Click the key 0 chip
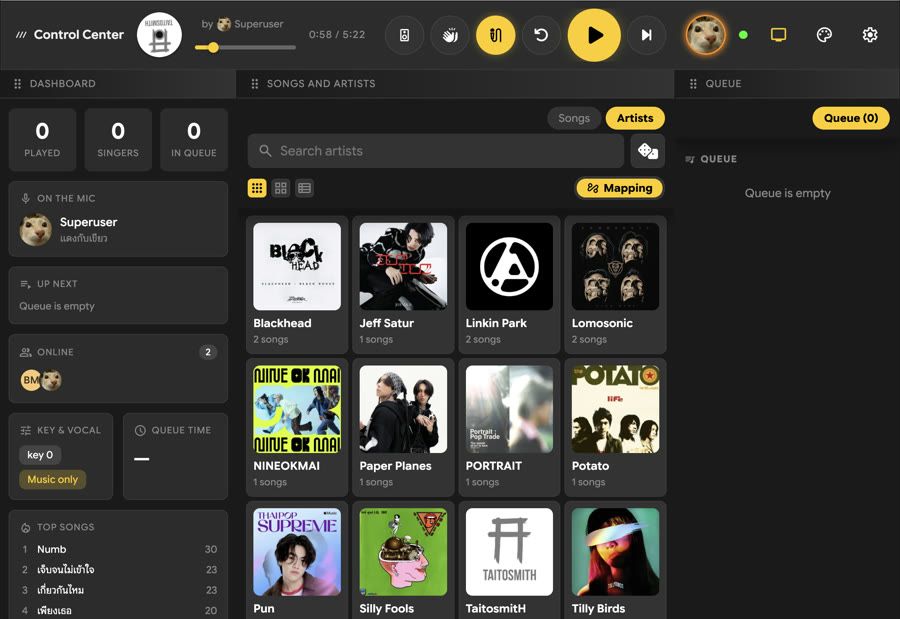Screen dimensions: 900x619 click(x=40, y=455)
